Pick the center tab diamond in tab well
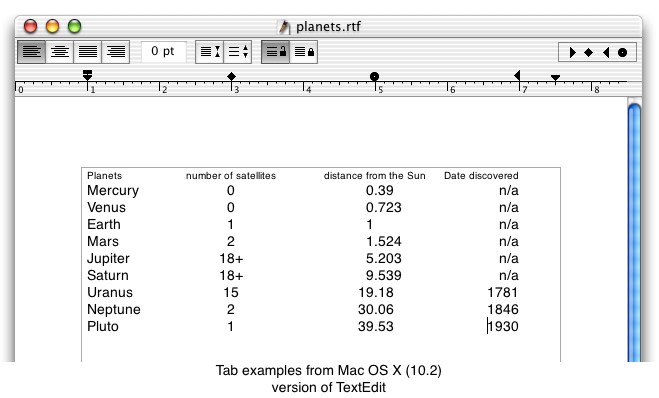The width and height of the screenshot is (659, 398). (x=589, y=53)
